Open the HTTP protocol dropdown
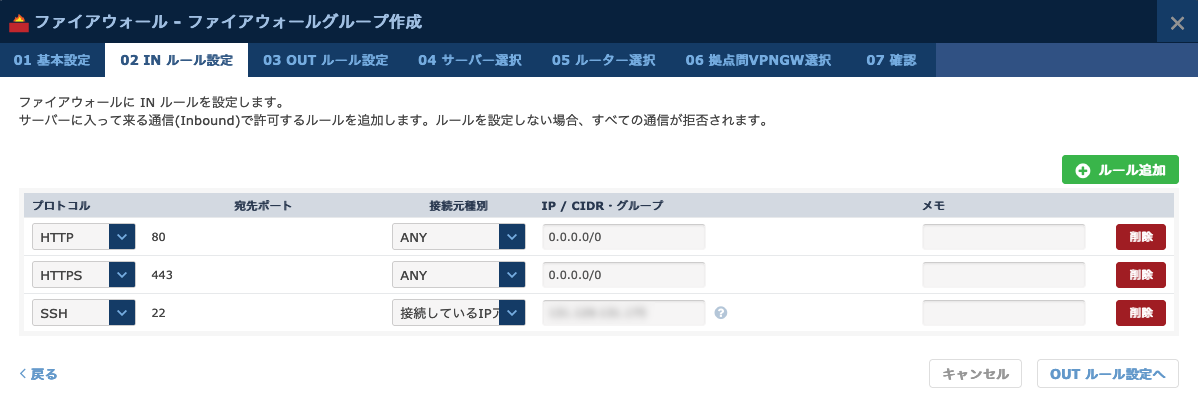The image size is (1198, 405). point(83,237)
